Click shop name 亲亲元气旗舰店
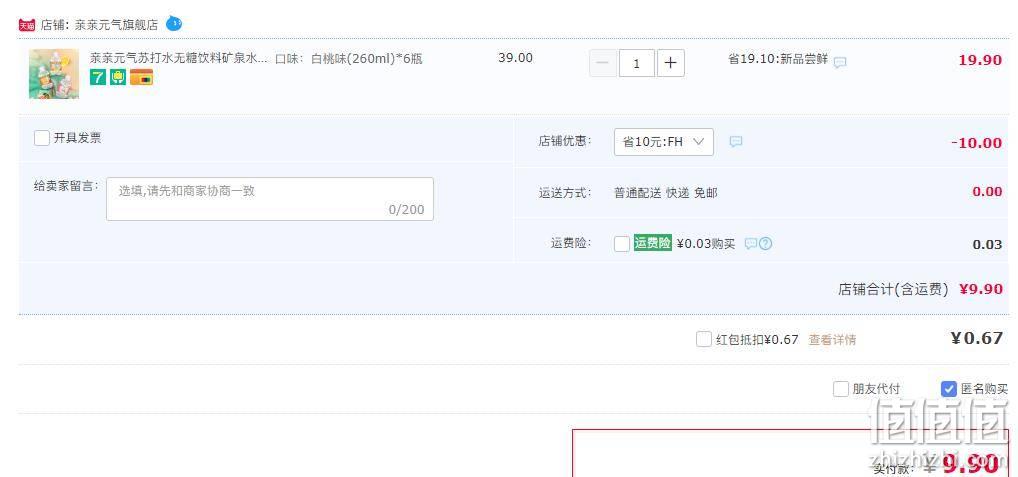Screen dimensions: 1018x477 [116, 25]
